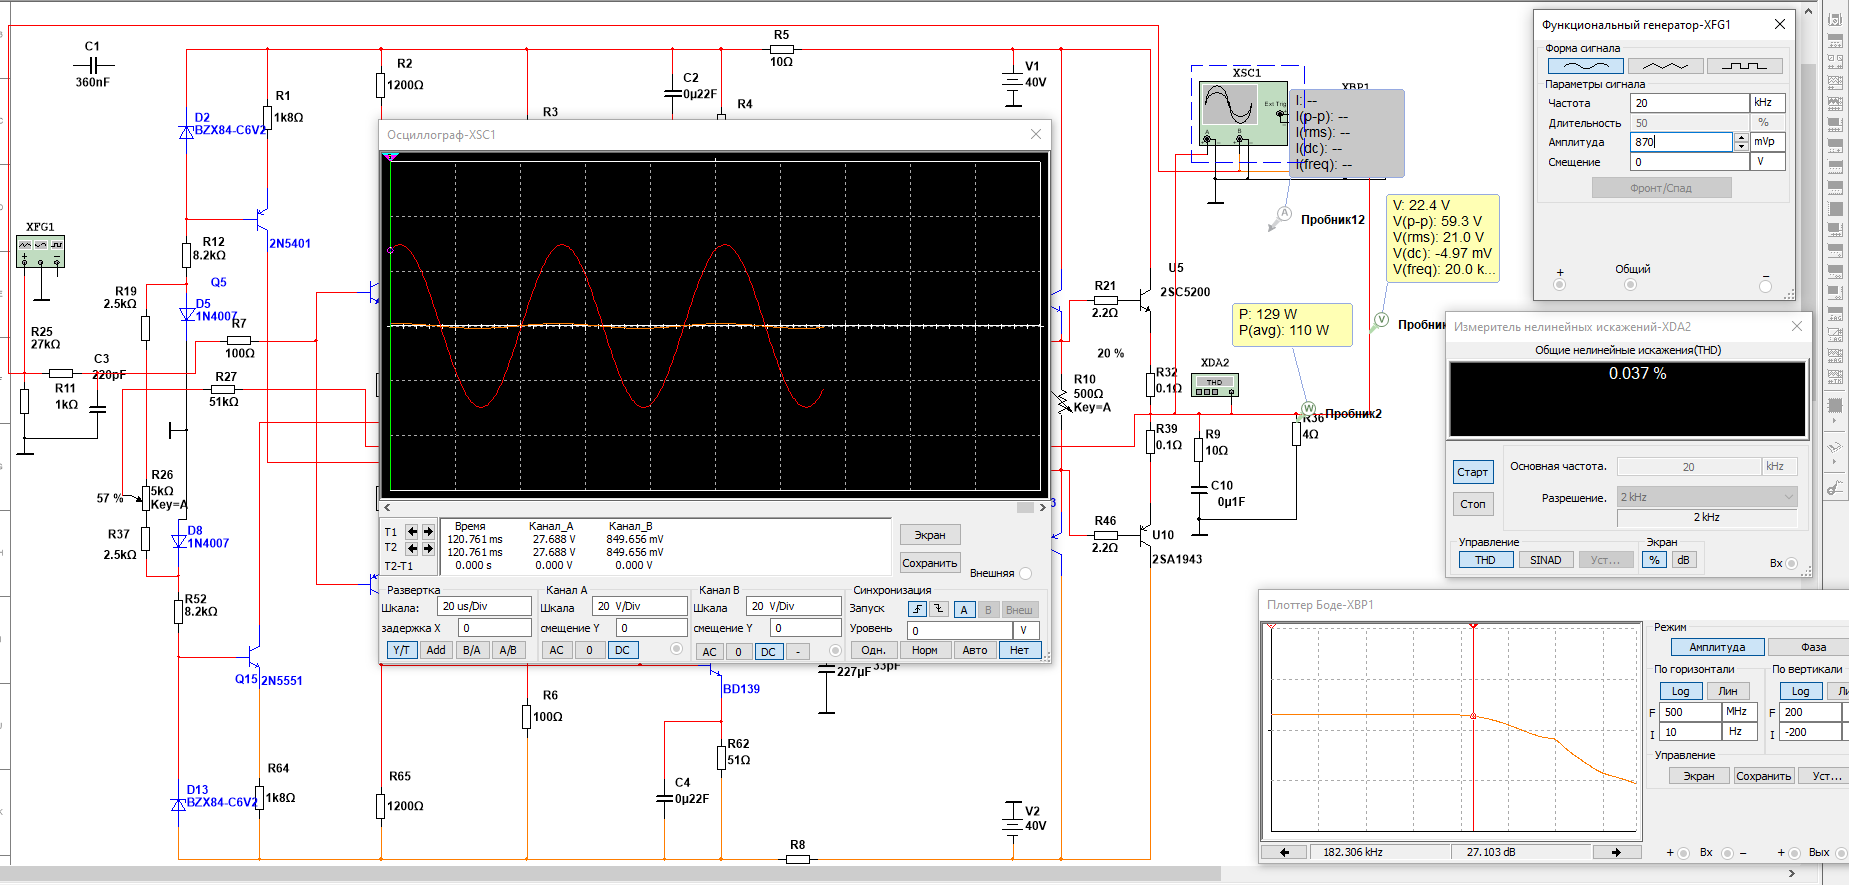Open XDA2 distortion analyzer symbol
1849x885 pixels.
point(1215,385)
